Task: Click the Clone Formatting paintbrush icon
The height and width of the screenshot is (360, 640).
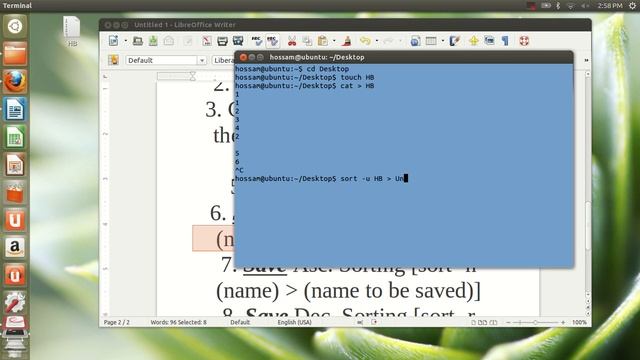Action: click(x=347, y=41)
